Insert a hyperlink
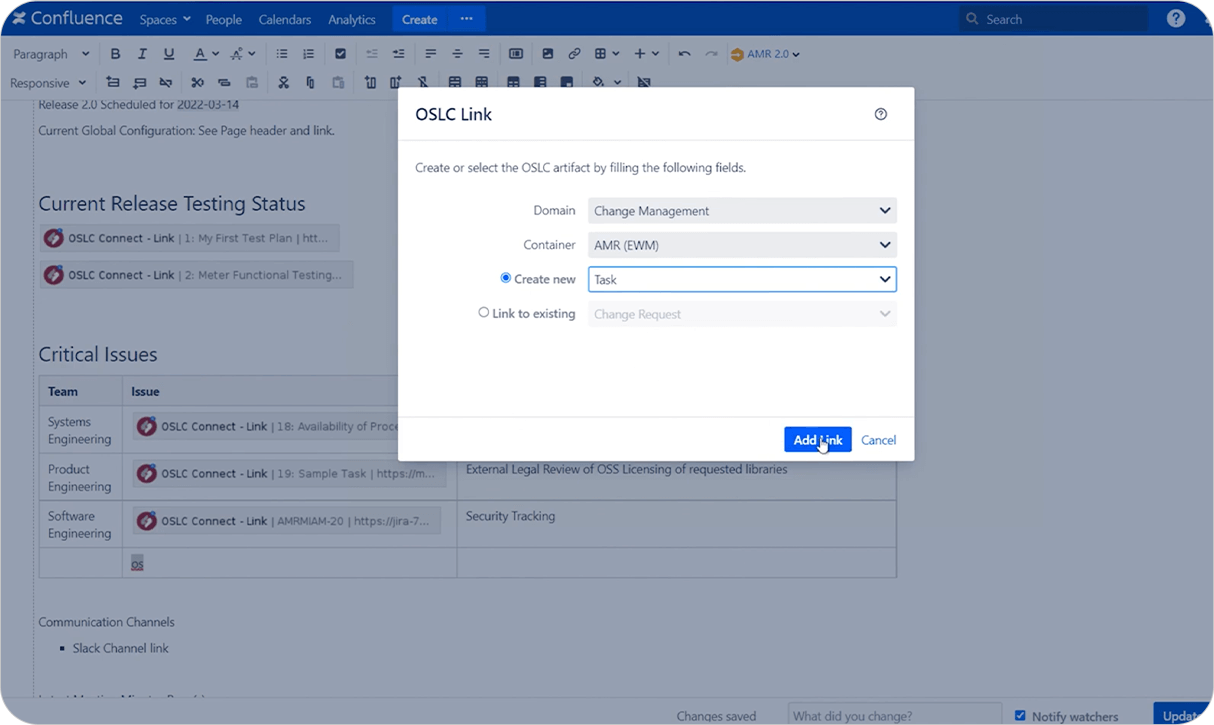Image resolution: width=1214 pixels, height=725 pixels. point(573,53)
